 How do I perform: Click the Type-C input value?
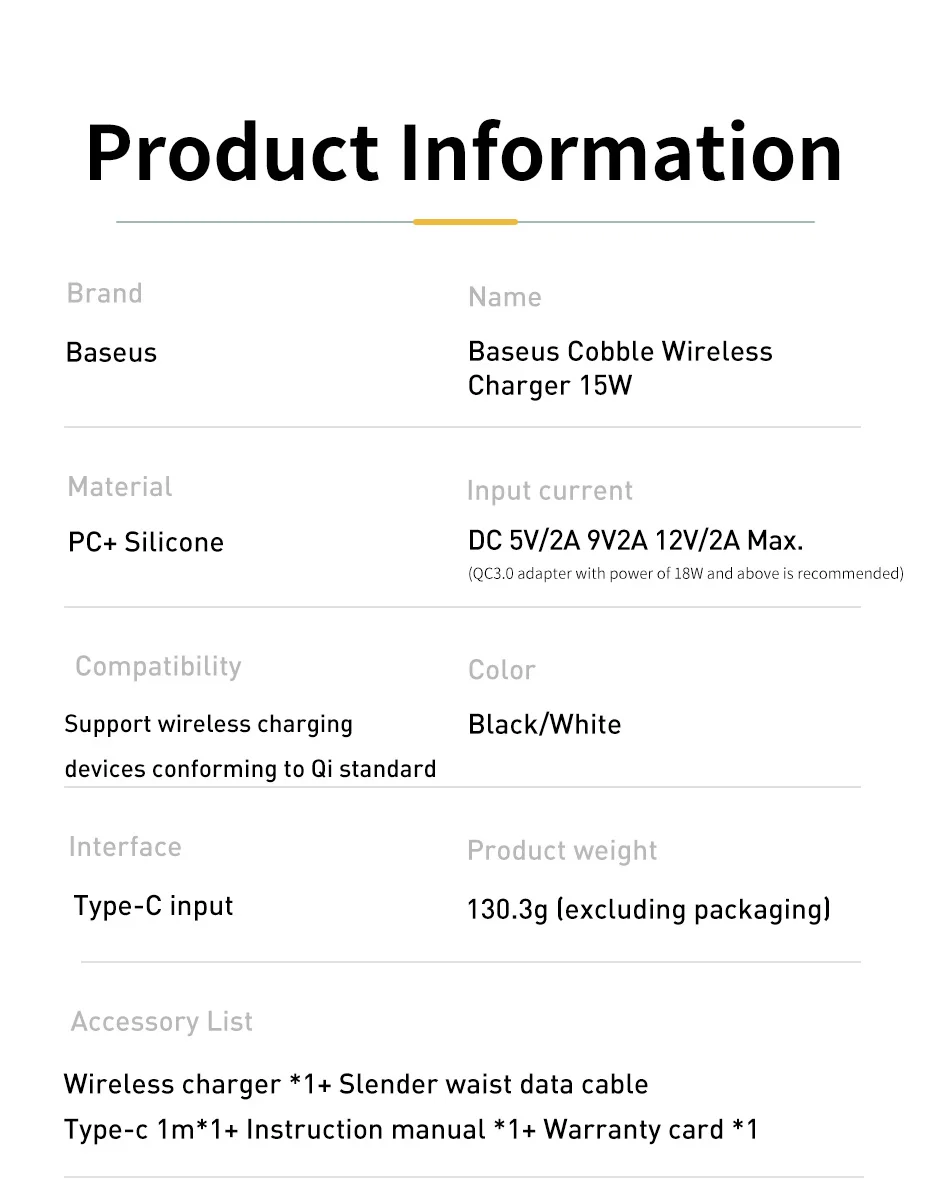click(x=153, y=906)
